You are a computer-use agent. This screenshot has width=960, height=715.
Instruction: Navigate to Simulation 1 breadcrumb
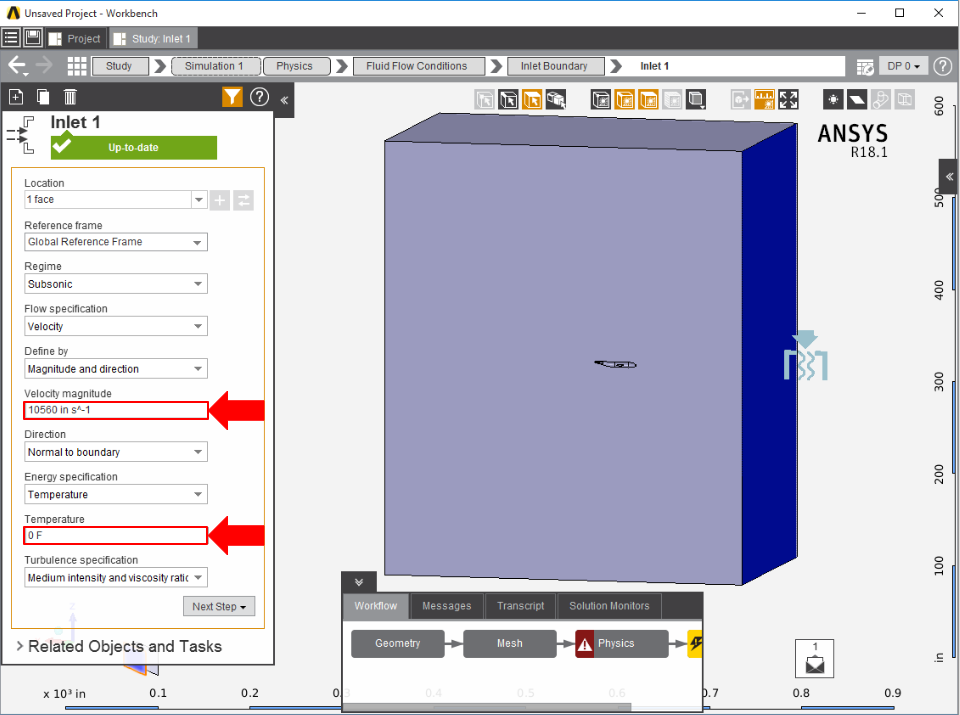click(215, 66)
